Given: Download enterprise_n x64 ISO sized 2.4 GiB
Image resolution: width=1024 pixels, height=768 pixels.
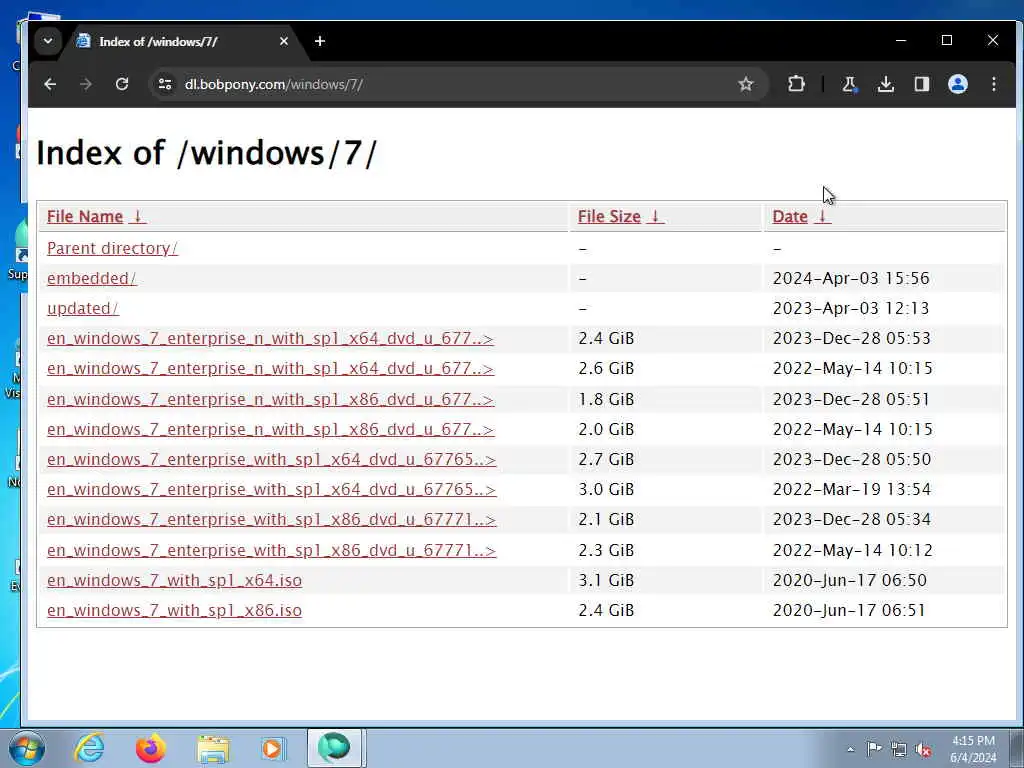Looking at the screenshot, I should pos(270,338).
